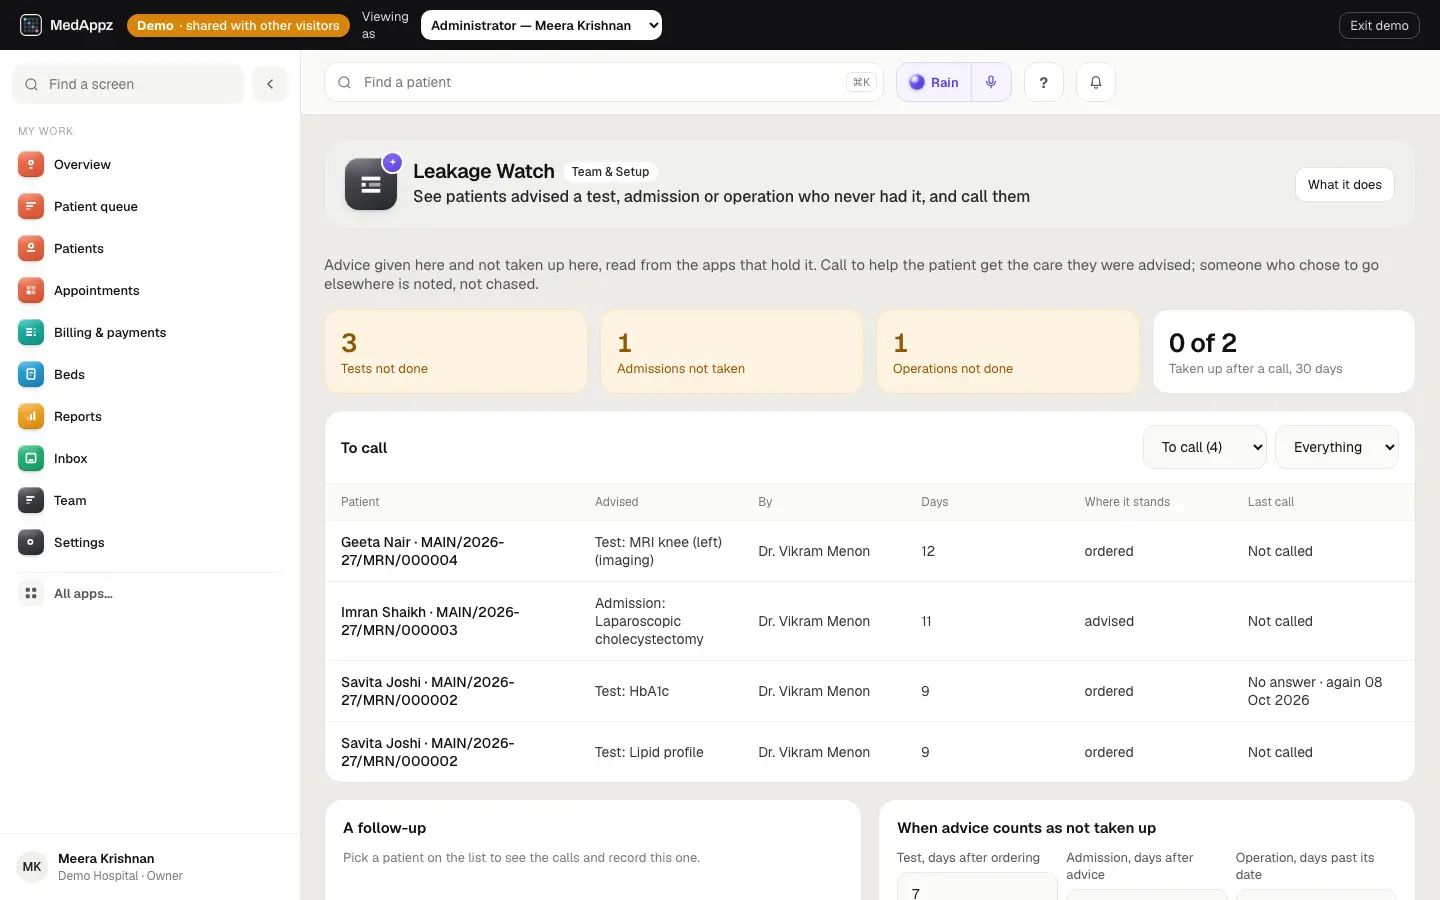The width and height of the screenshot is (1440, 900).
Task: Open the Settings sidebar icon
Action: click(31, 543)
